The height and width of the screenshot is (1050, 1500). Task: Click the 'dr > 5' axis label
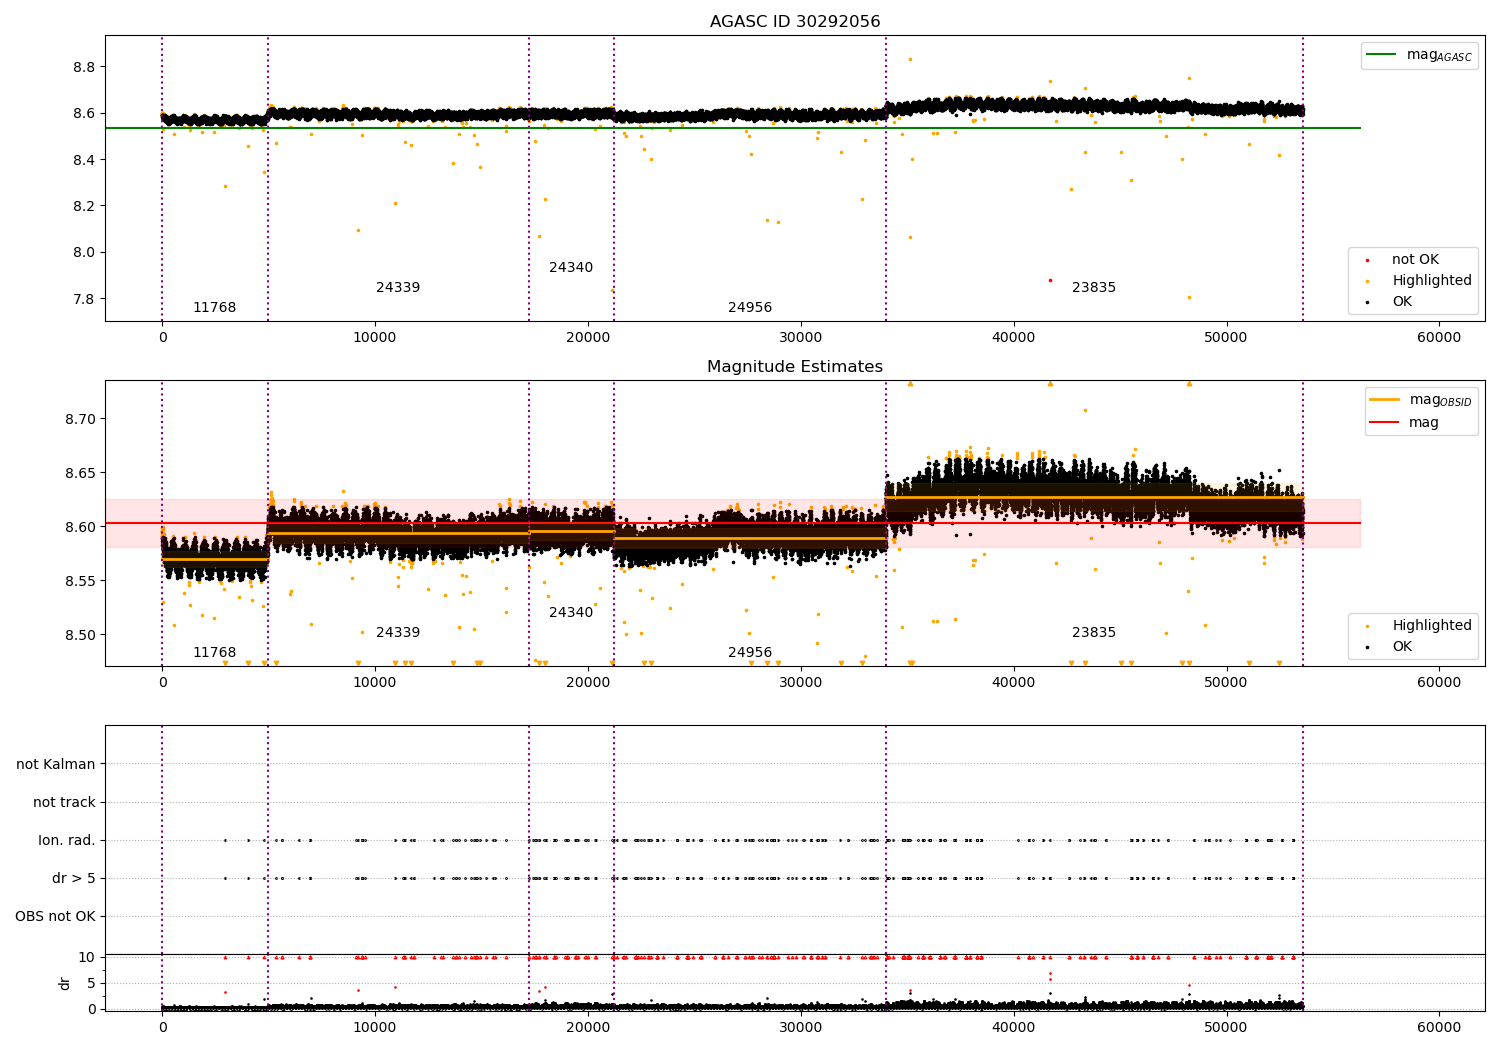tap(74, 878)
